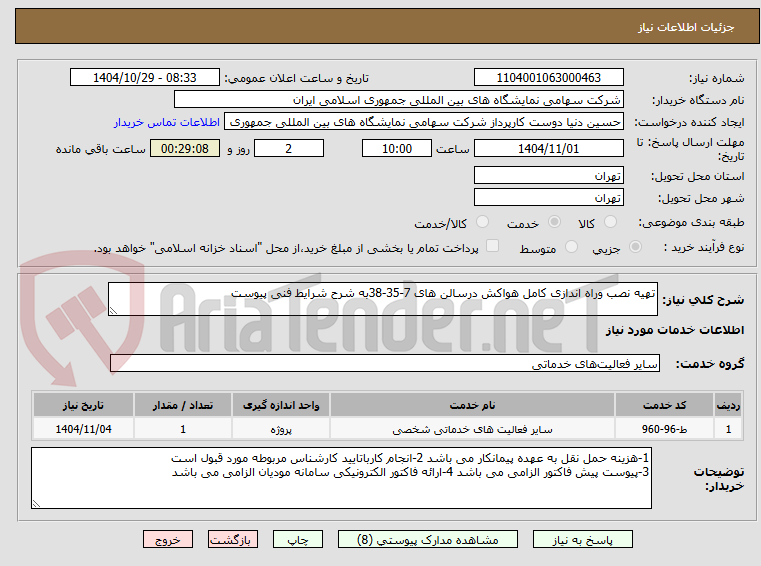761x566 pixels.
Task: Click the deadline date field 1404/11/01
Action: 548,149
